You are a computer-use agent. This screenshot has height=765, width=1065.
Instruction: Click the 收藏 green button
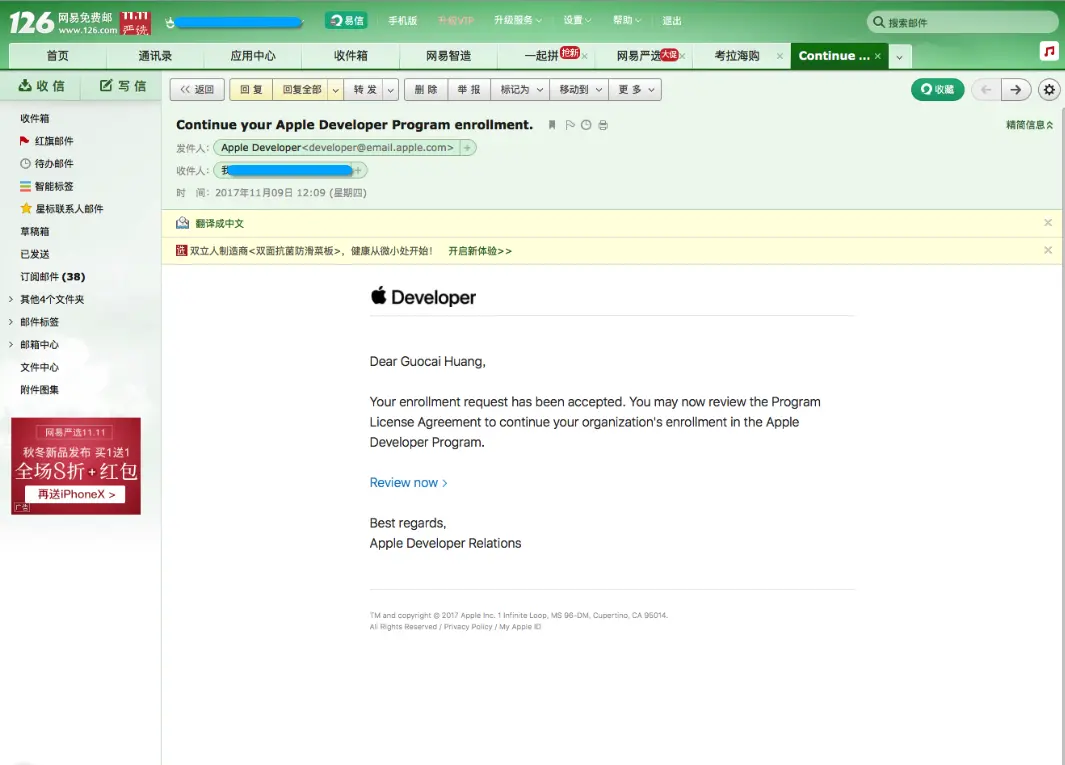[x=937, y=90]
